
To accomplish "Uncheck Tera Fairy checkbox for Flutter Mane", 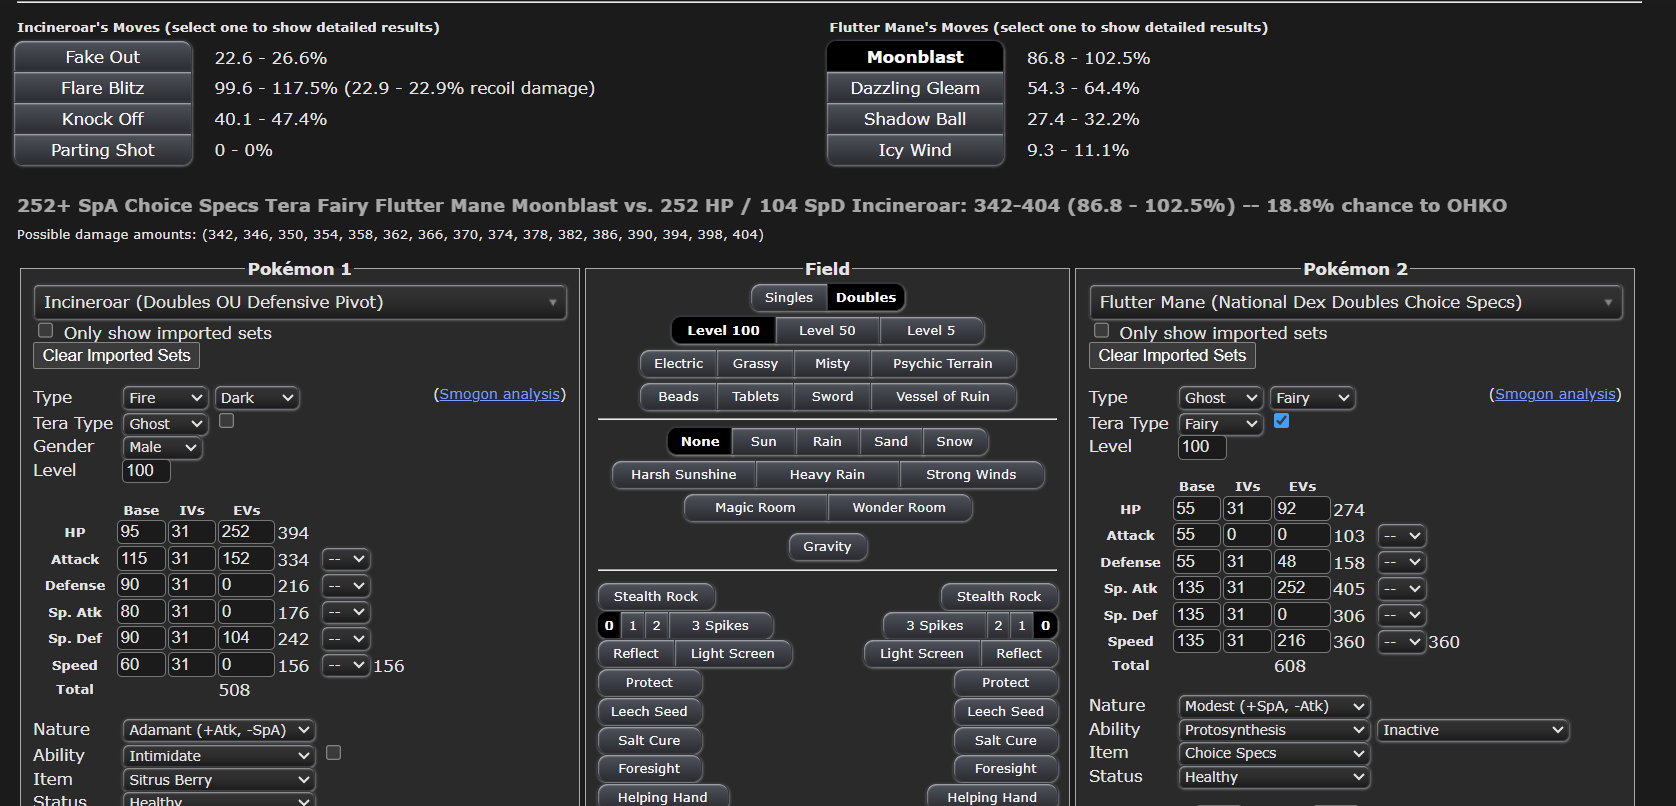I will (x=1282, y=421).
